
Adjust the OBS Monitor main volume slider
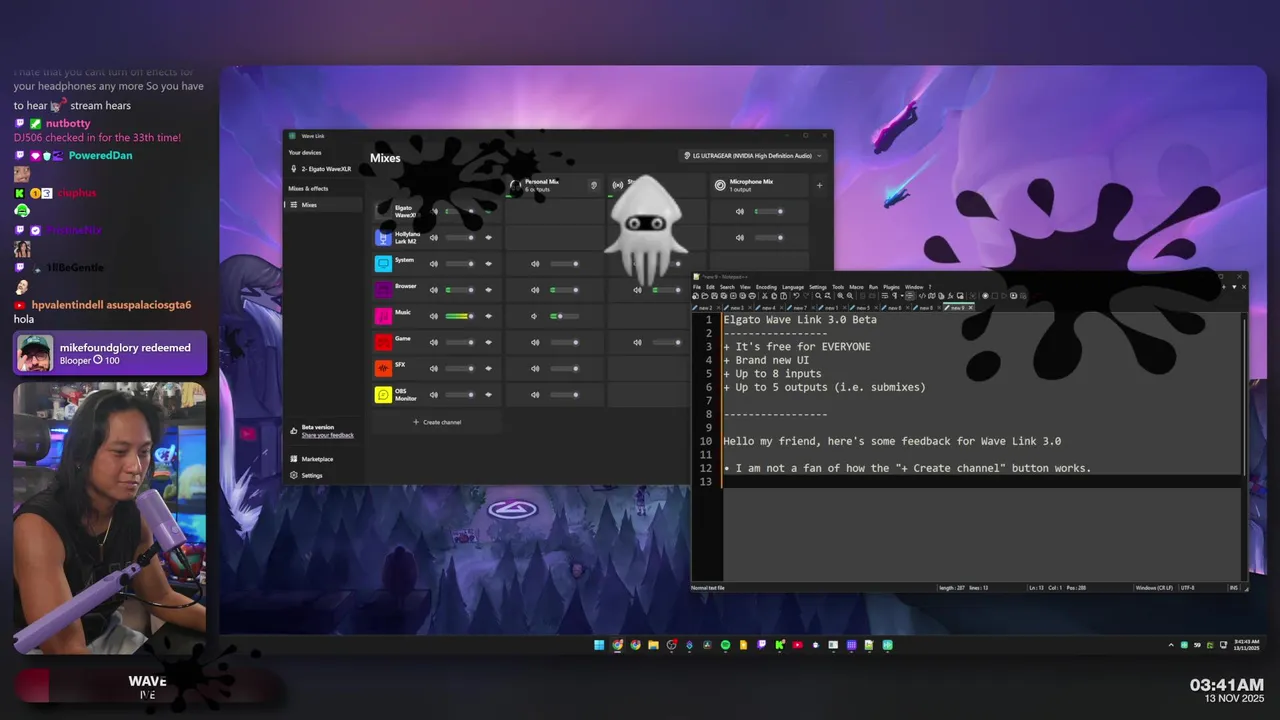point(460,394)
